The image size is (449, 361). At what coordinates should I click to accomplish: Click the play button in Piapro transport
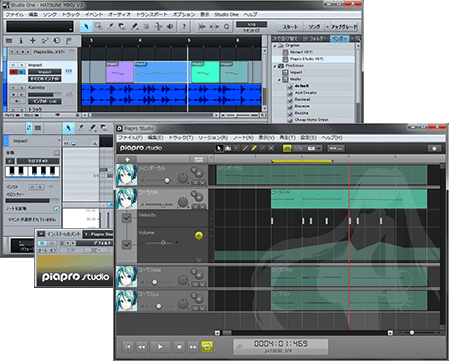click(160, 347)
